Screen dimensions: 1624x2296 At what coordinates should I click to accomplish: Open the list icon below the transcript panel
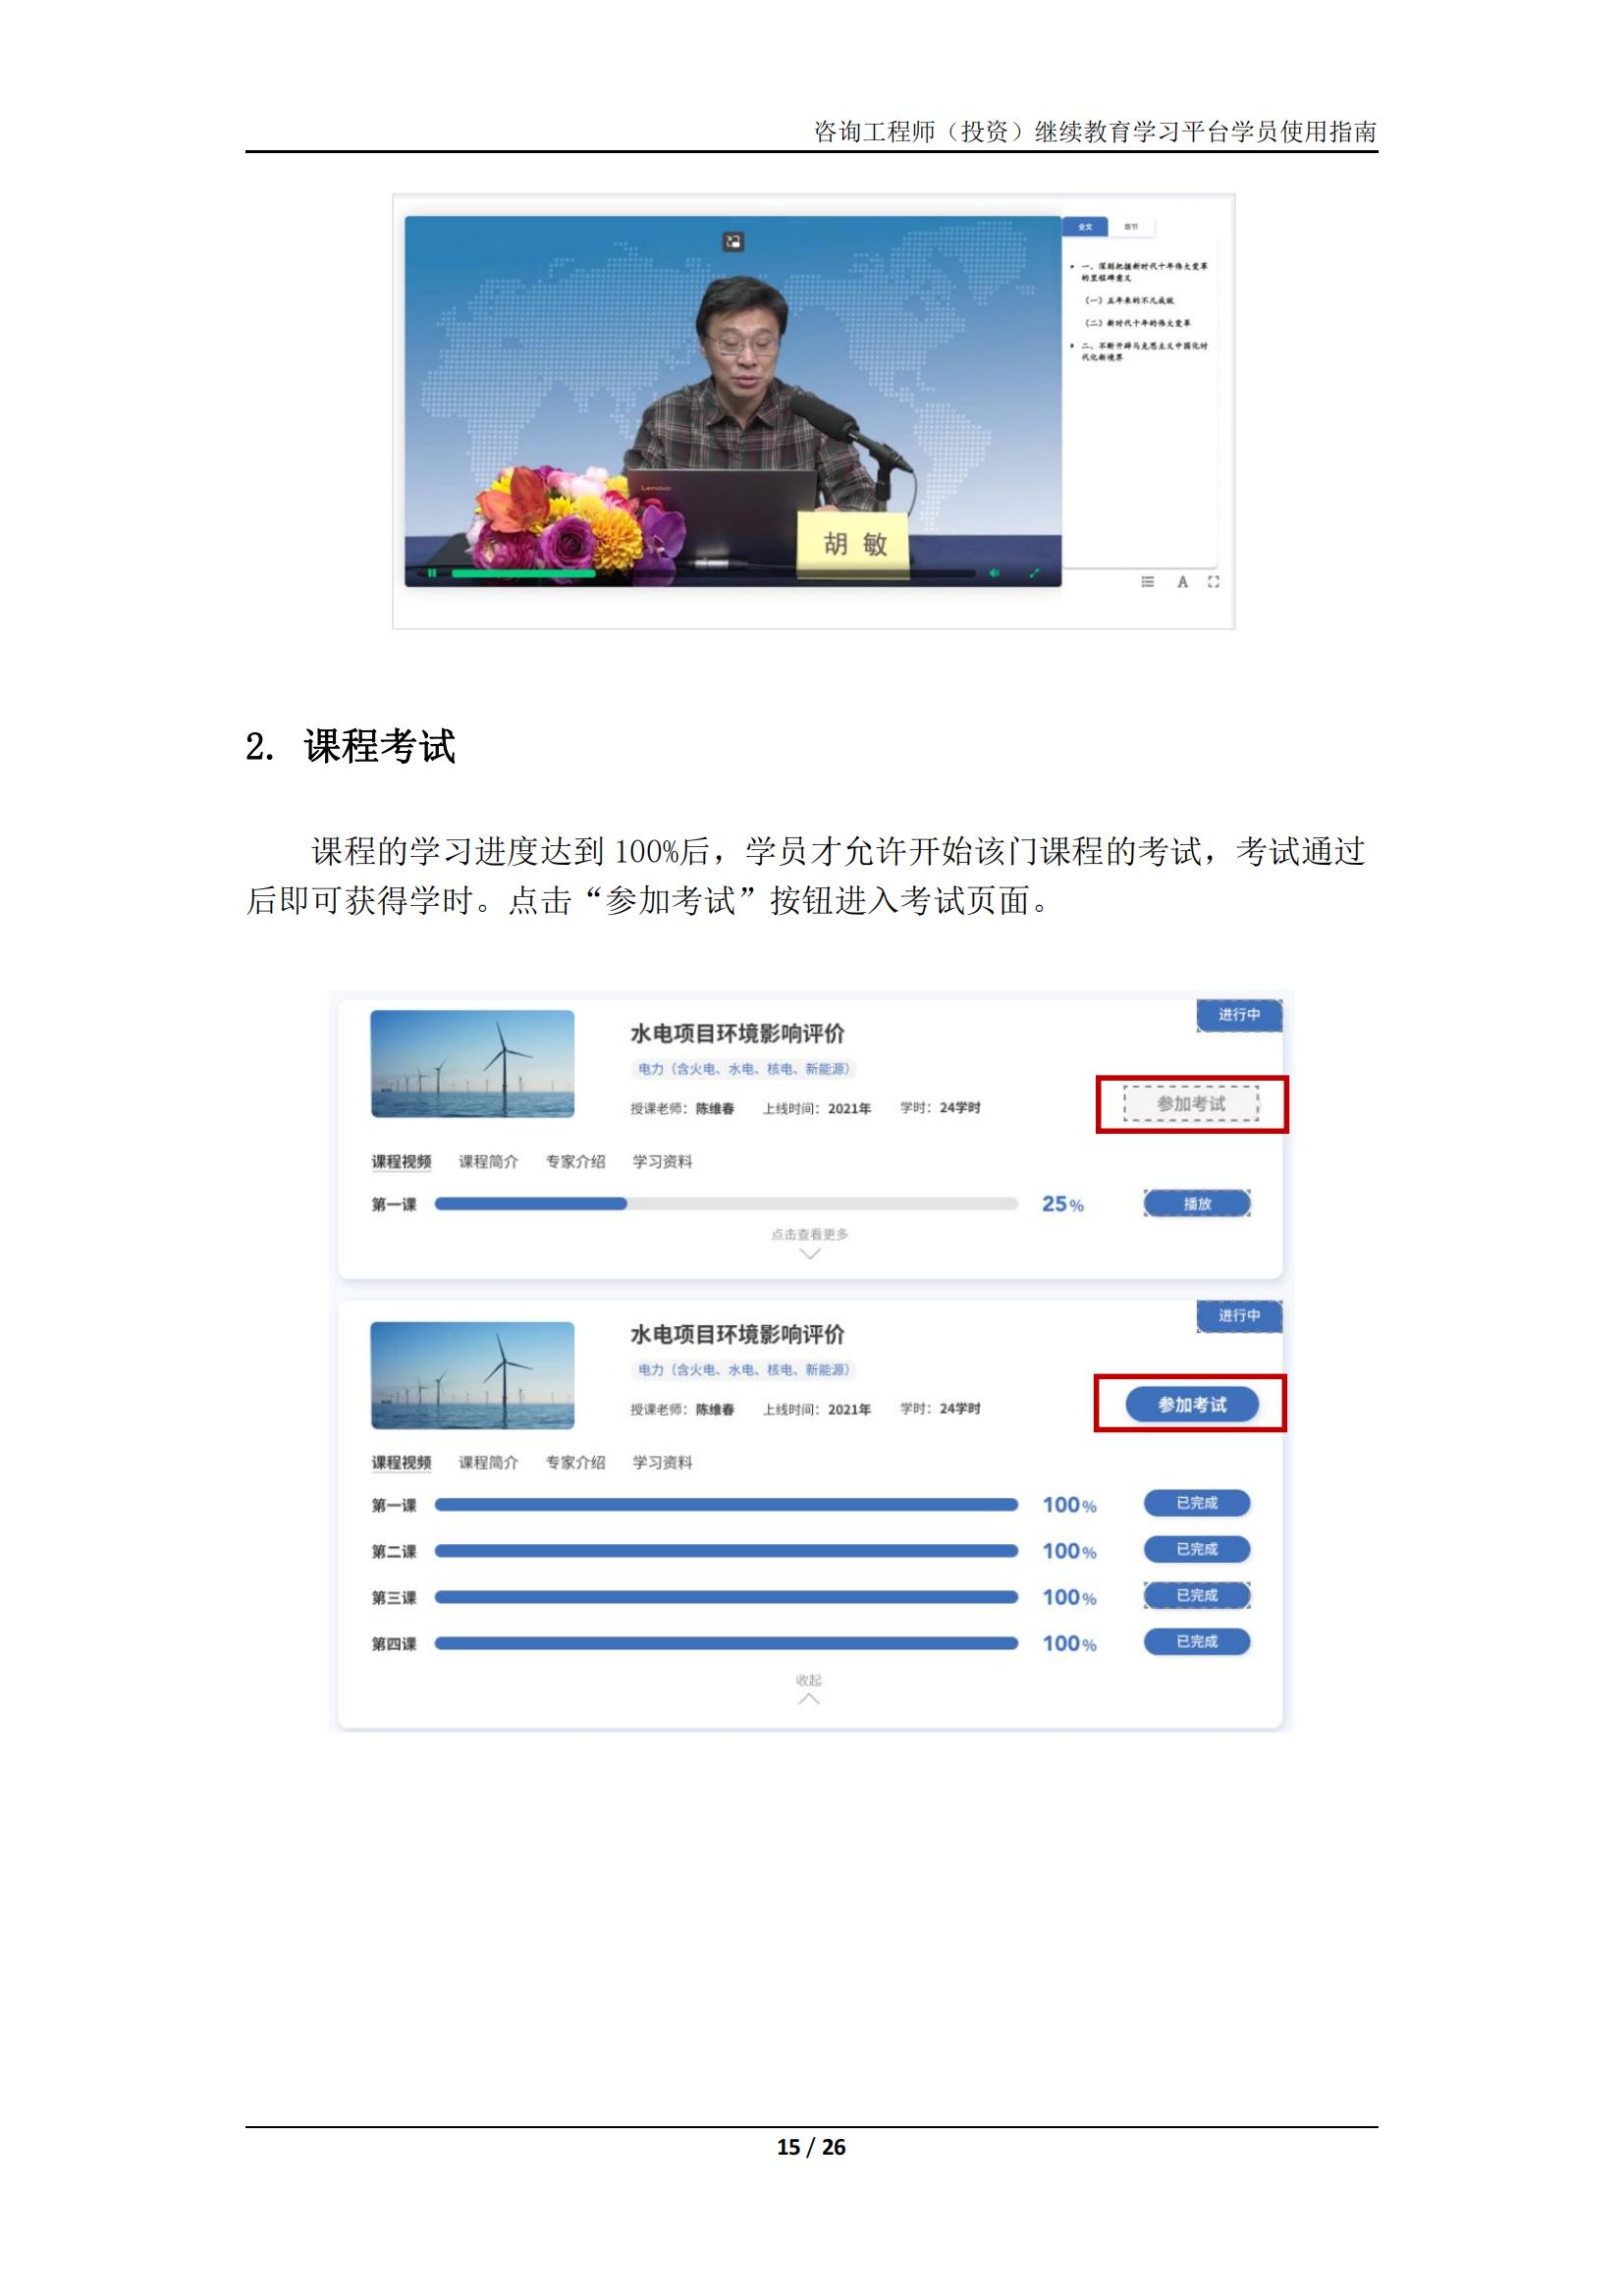pyautogui.click(x=1148, y=582)
